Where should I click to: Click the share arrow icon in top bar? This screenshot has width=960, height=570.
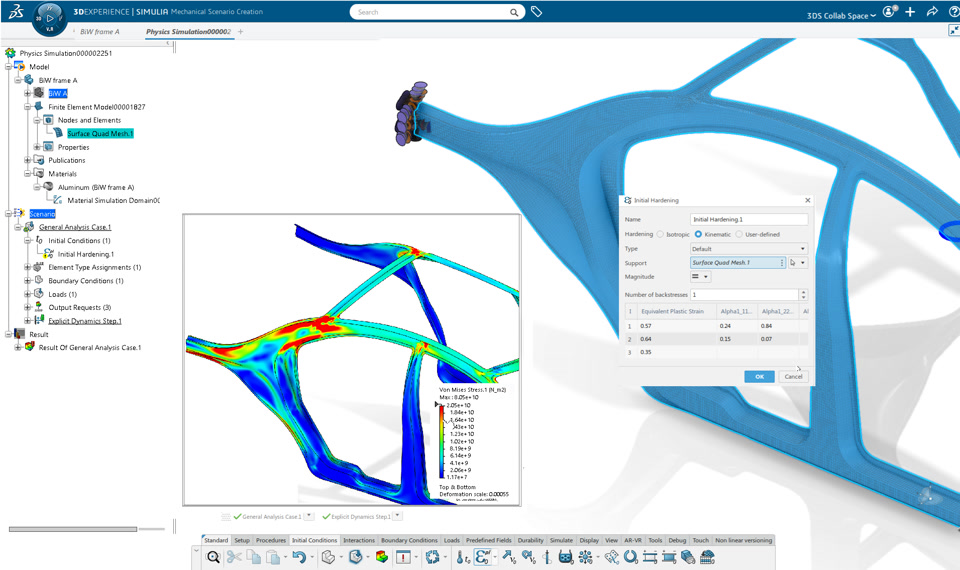pyautogui.click(x=932, y=12)
